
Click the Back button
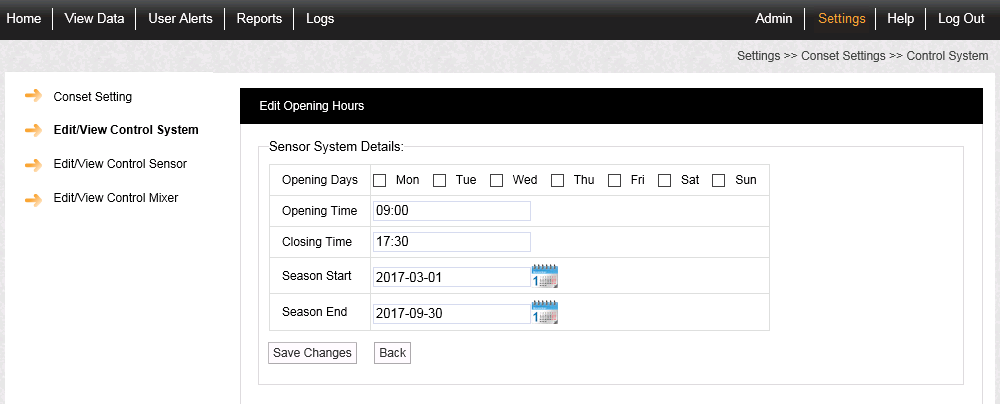click(392, 353)
